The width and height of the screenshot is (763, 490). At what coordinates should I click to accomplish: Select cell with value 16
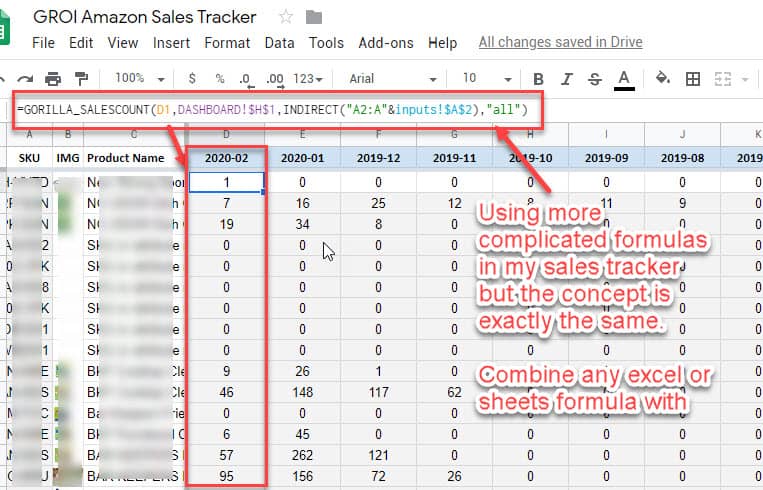point(302,203)
